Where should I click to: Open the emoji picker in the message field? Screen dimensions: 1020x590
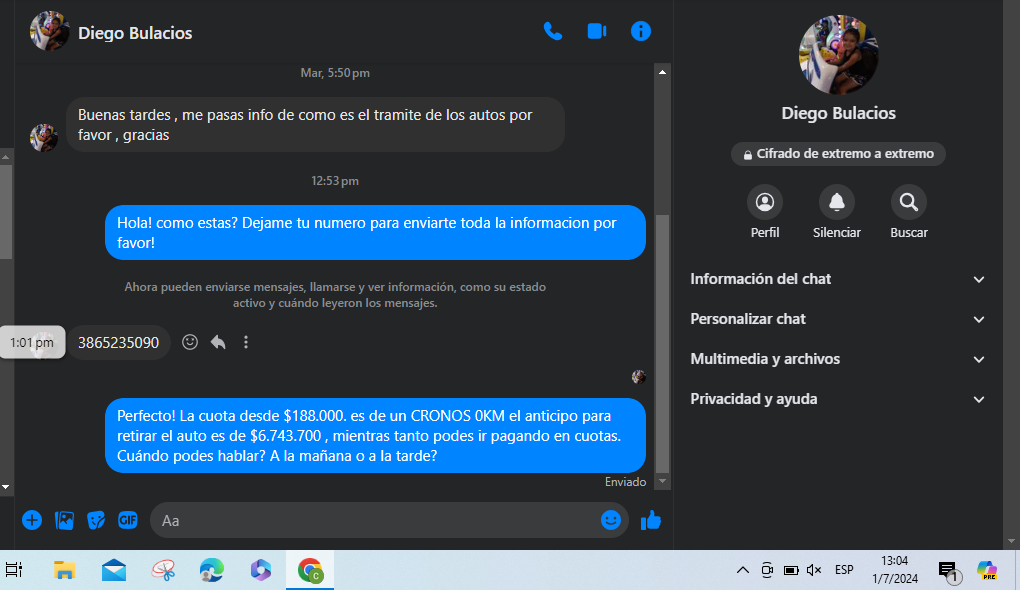[x=611, y=520]
